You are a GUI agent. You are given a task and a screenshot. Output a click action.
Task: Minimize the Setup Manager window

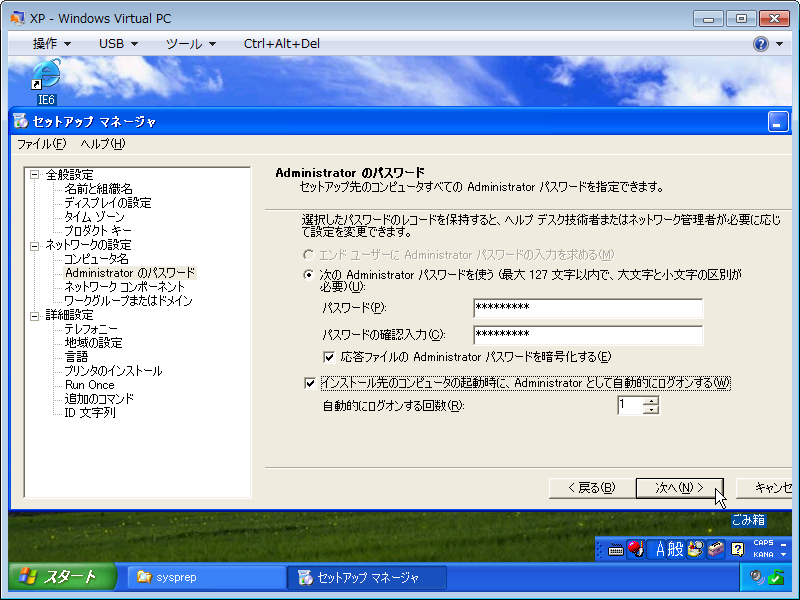[x=778, y=122]
